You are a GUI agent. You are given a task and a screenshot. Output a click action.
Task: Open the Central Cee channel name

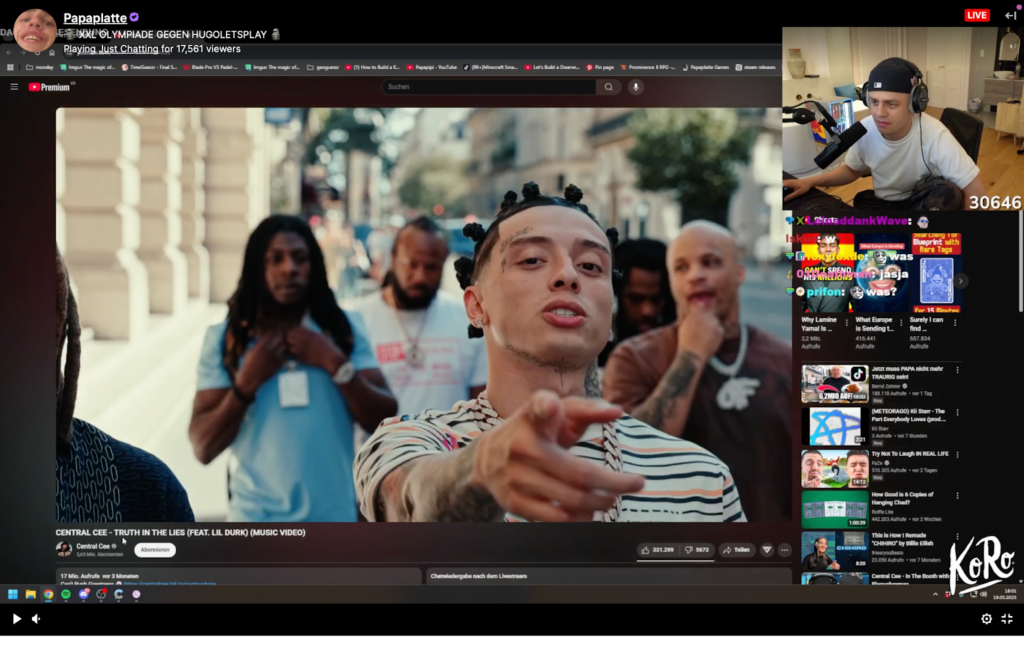pyautogui.click(x=93, y=546)
